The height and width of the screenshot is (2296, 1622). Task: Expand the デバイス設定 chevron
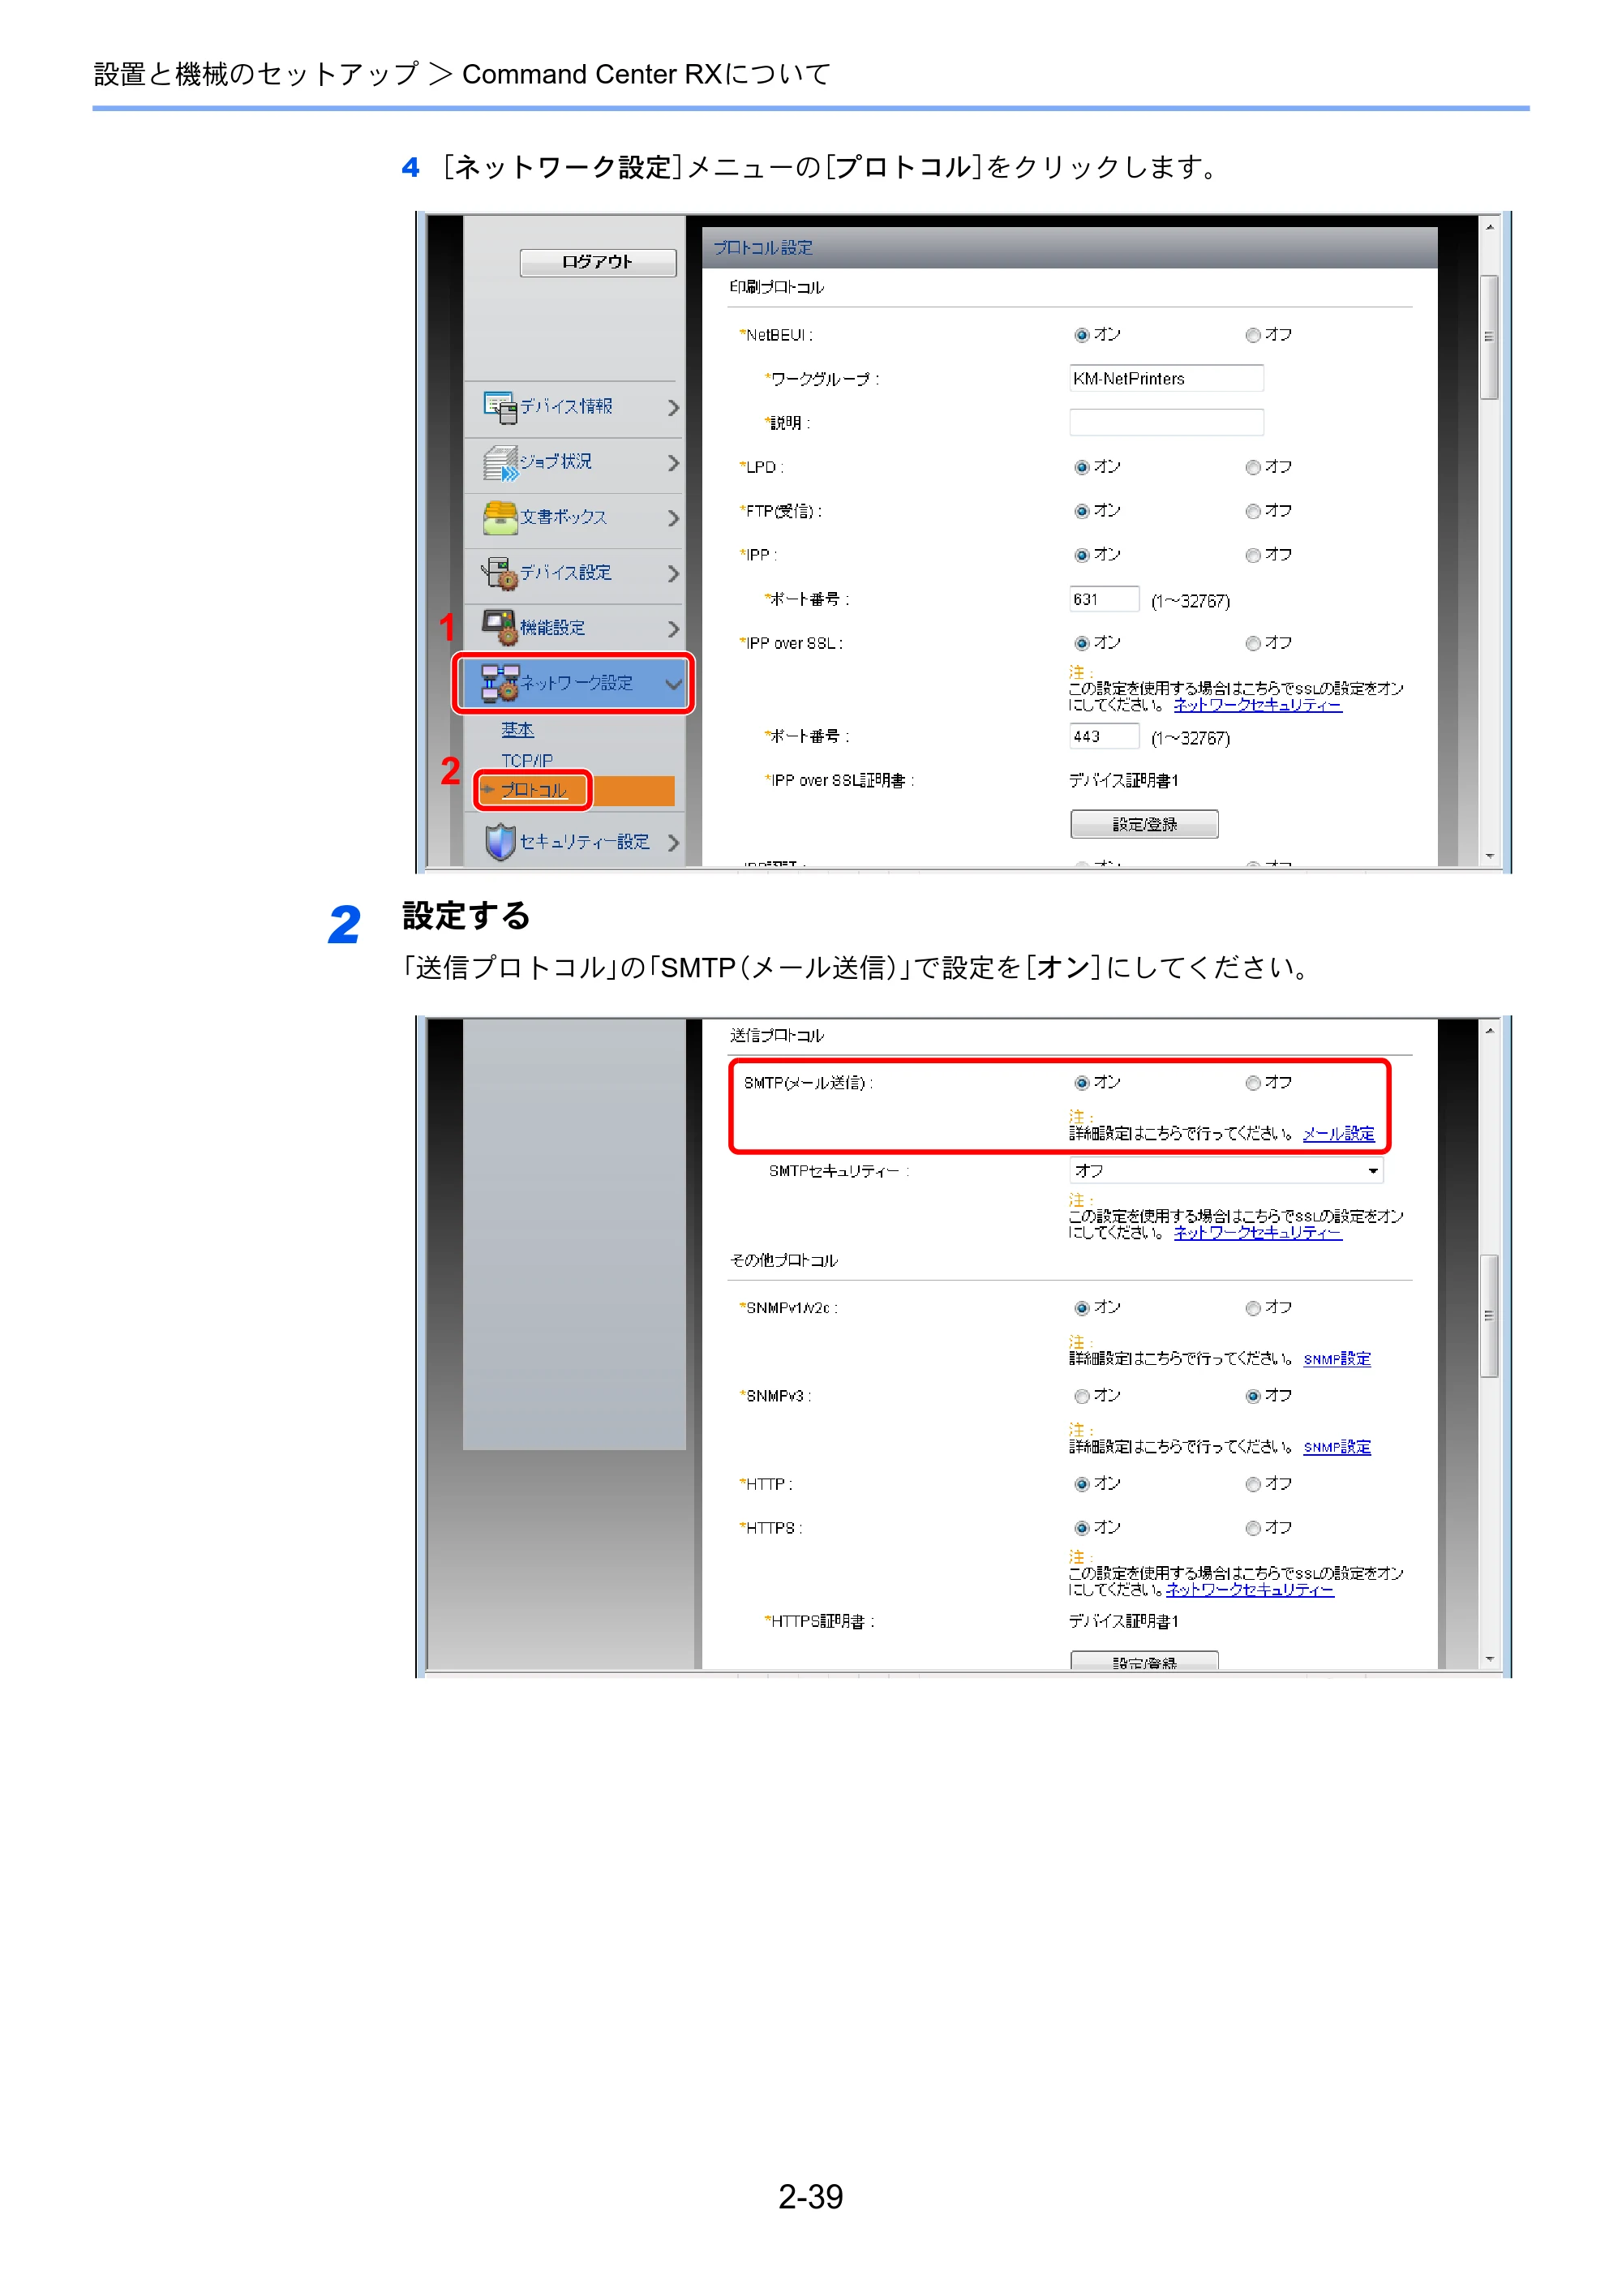[673, 573]
